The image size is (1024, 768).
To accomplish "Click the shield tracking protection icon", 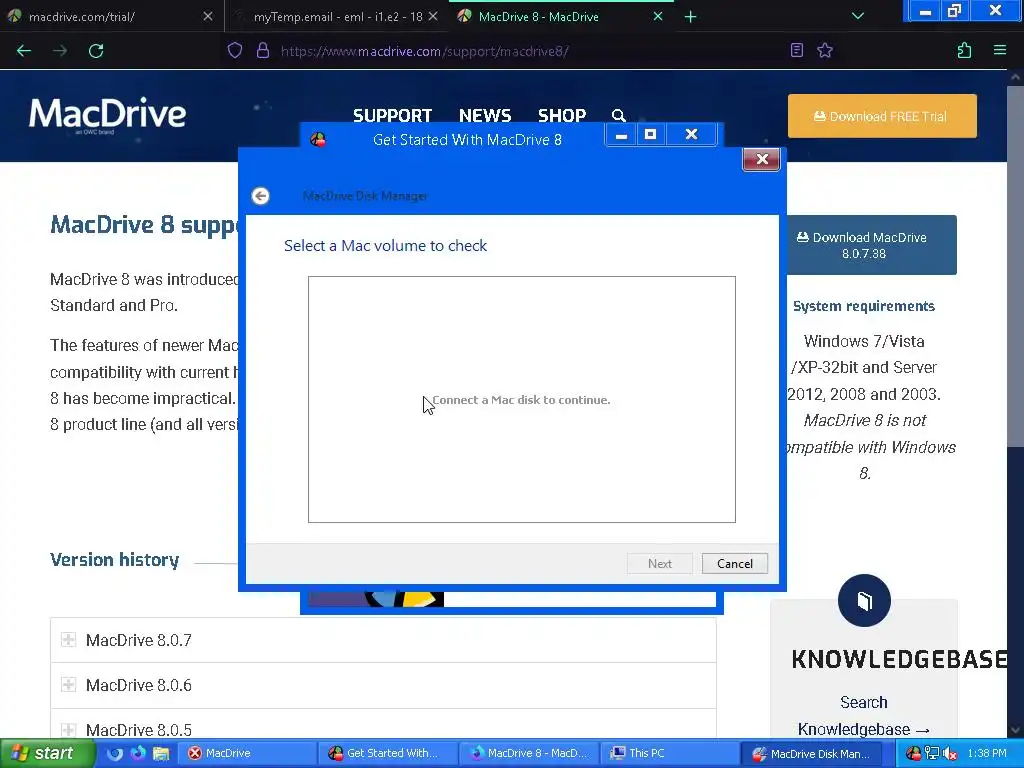I will [x=235, y=51].
